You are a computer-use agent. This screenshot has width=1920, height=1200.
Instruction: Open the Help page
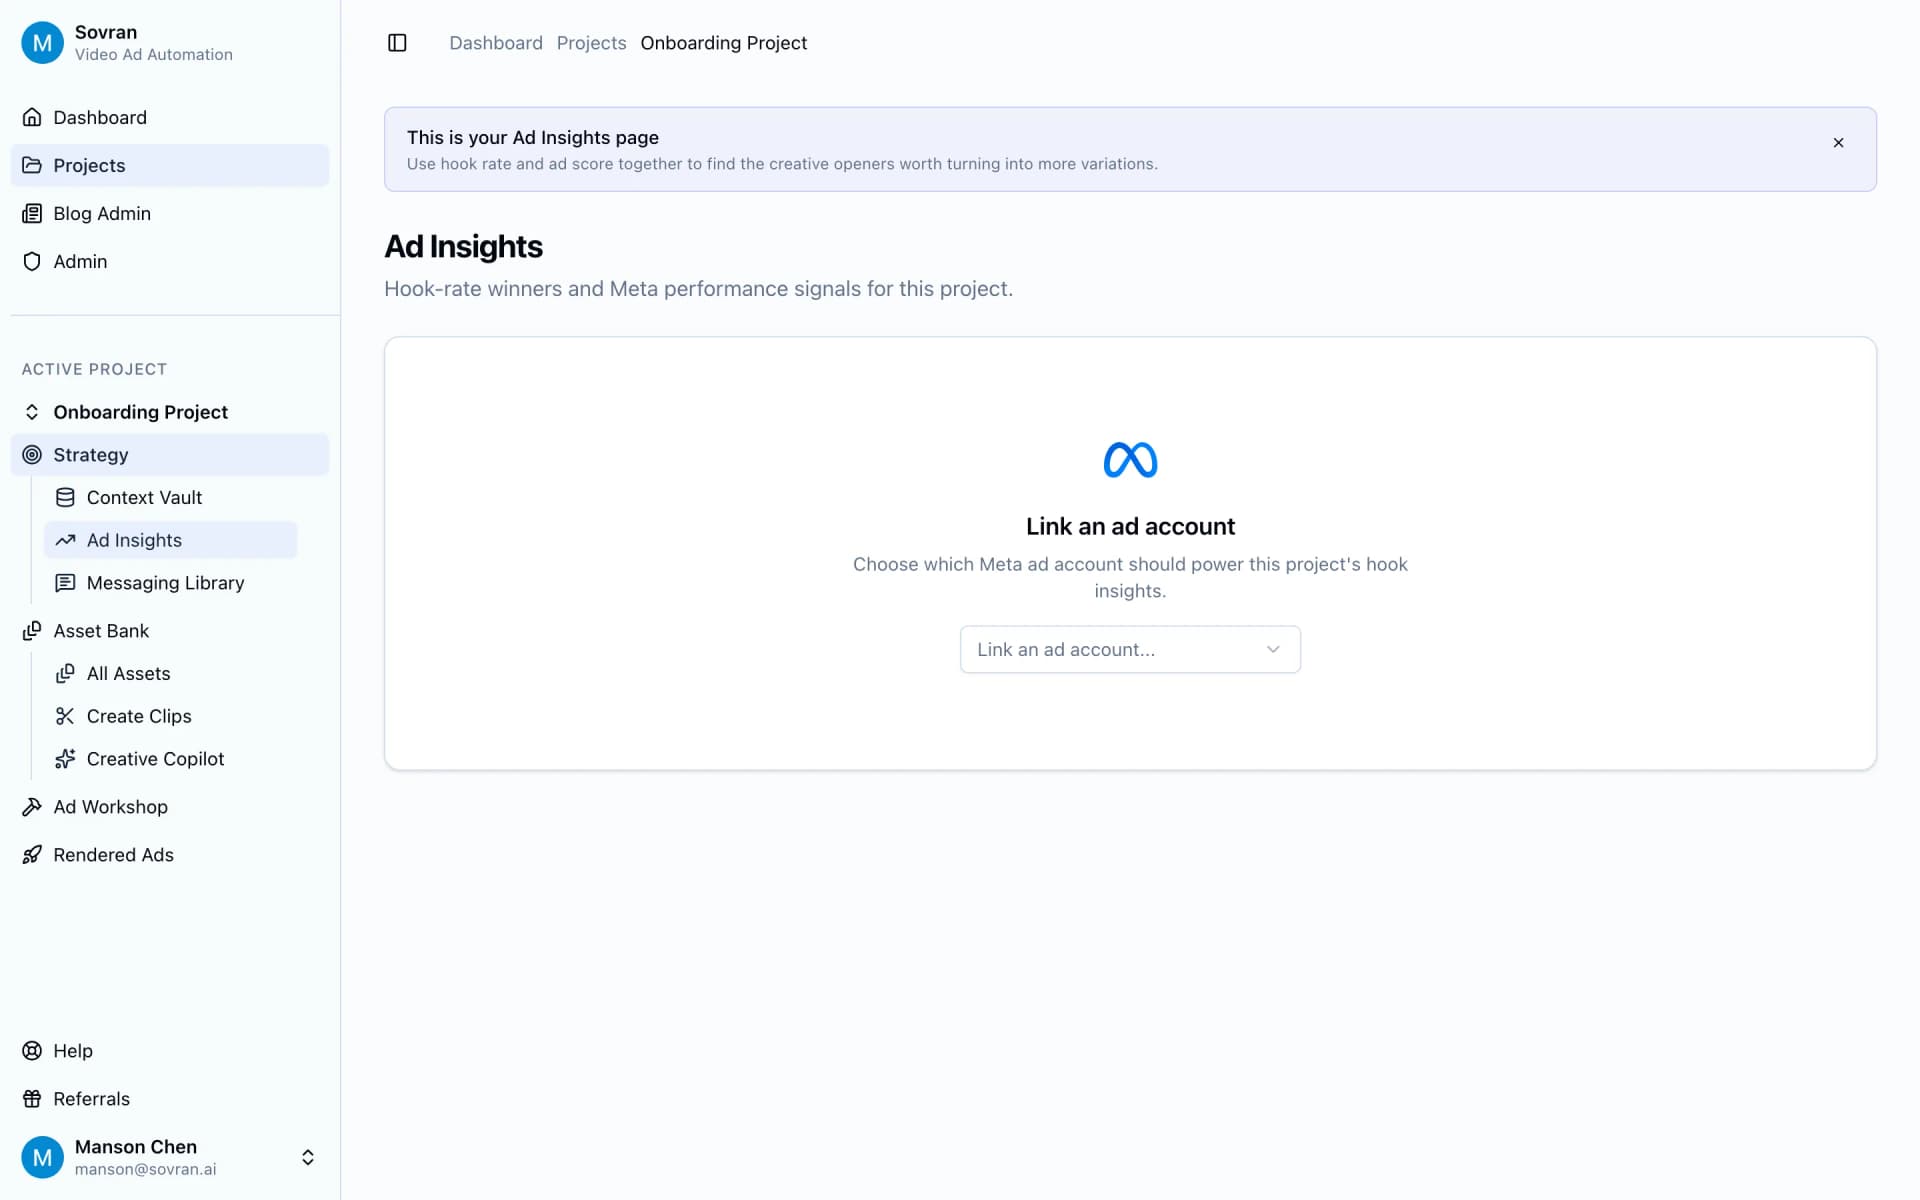pyautogui.click(x=170, y=1051)
